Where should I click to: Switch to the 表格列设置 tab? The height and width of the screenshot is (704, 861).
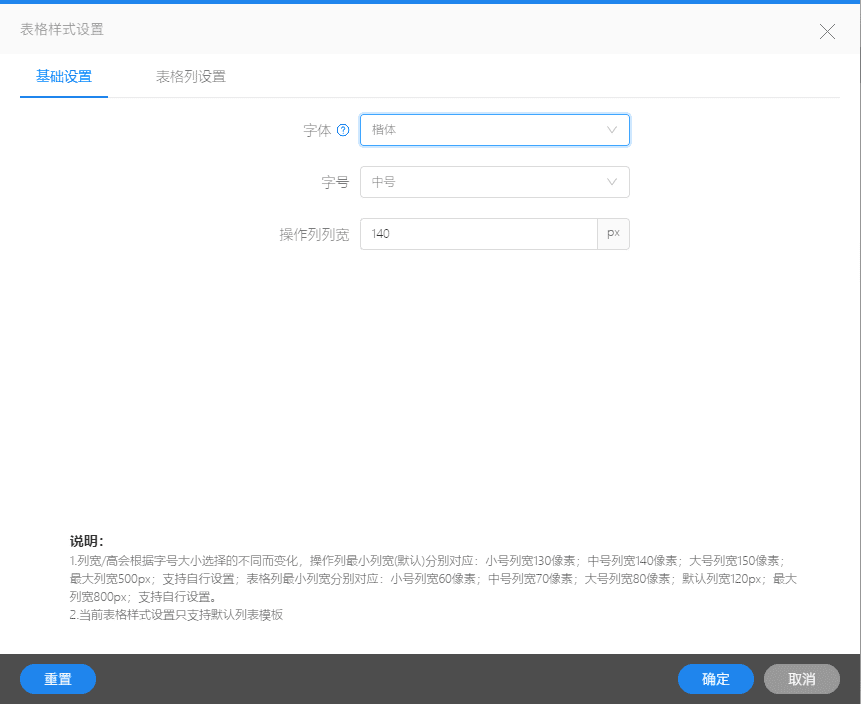(191, 77)
